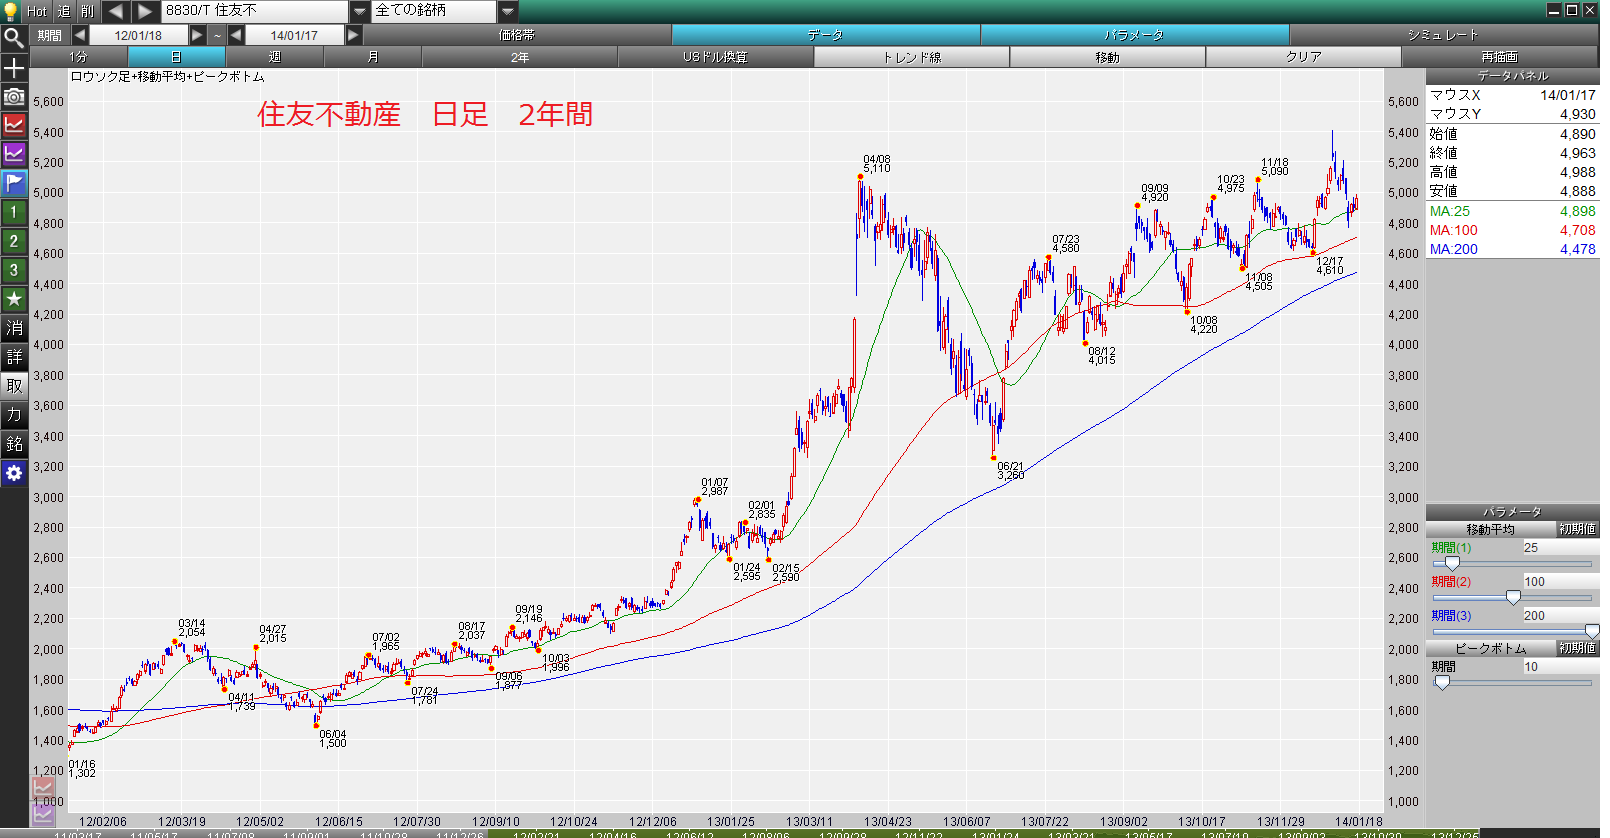
Task: Click the 再描画 redraw button
Action: point(1500,57)
